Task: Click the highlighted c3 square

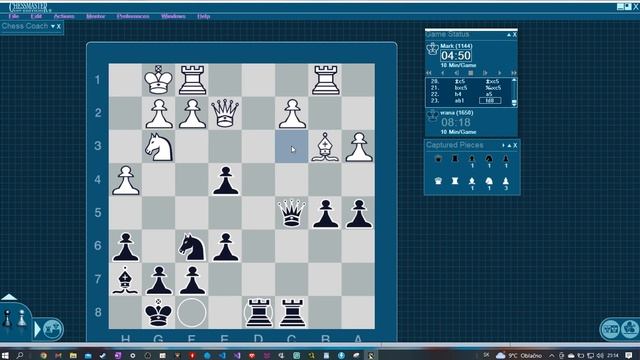Action: 291,147
